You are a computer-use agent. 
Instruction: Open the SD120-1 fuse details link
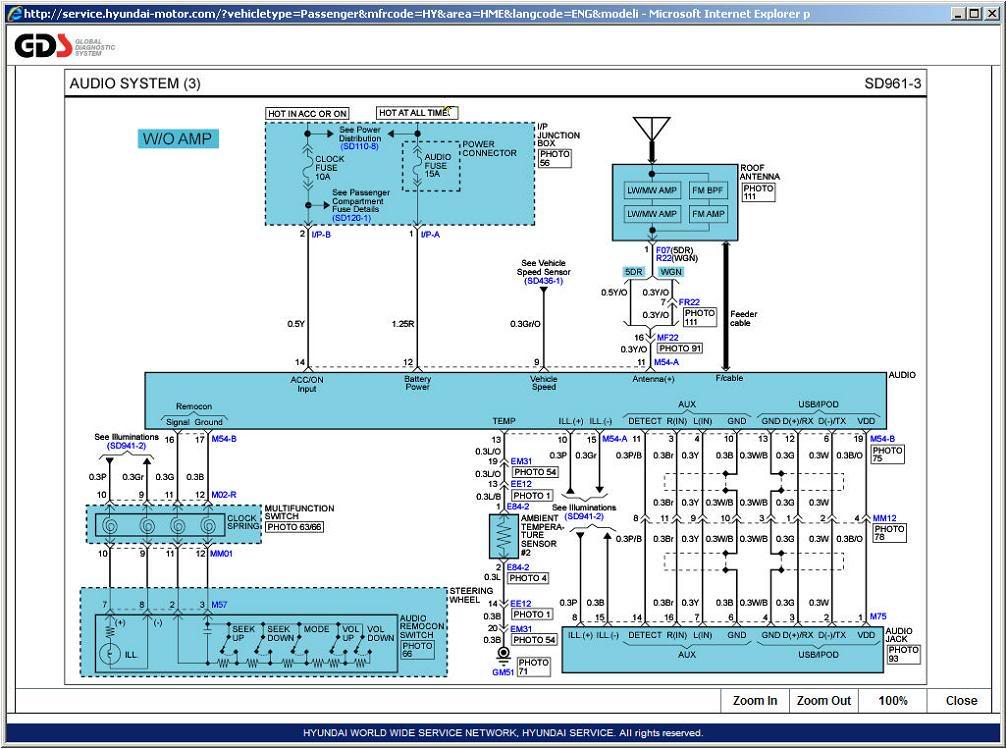tap(352, 218)
